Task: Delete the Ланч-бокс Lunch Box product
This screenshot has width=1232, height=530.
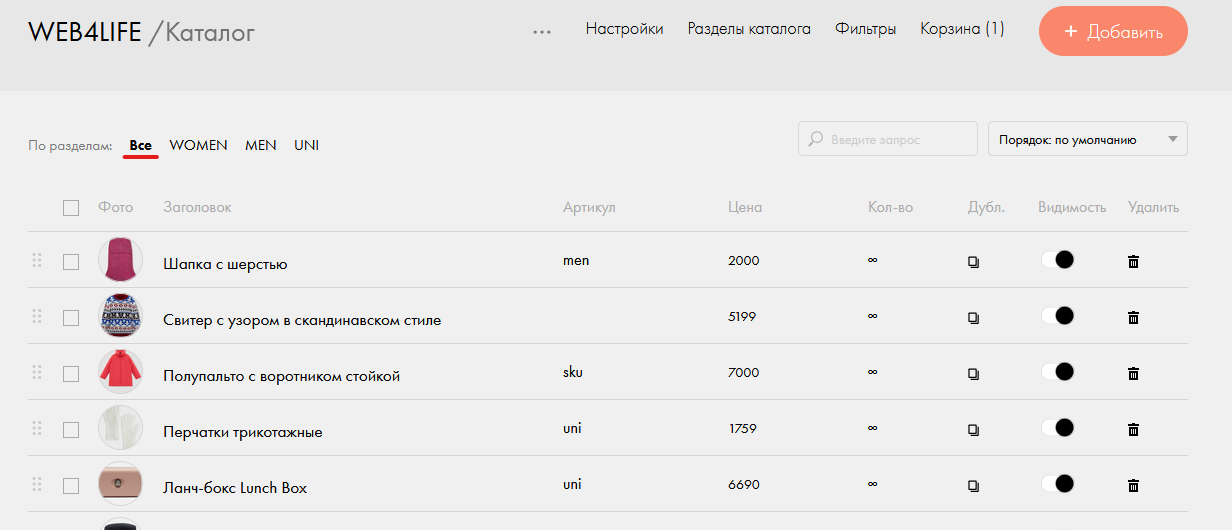Action: pos(1133,486)
